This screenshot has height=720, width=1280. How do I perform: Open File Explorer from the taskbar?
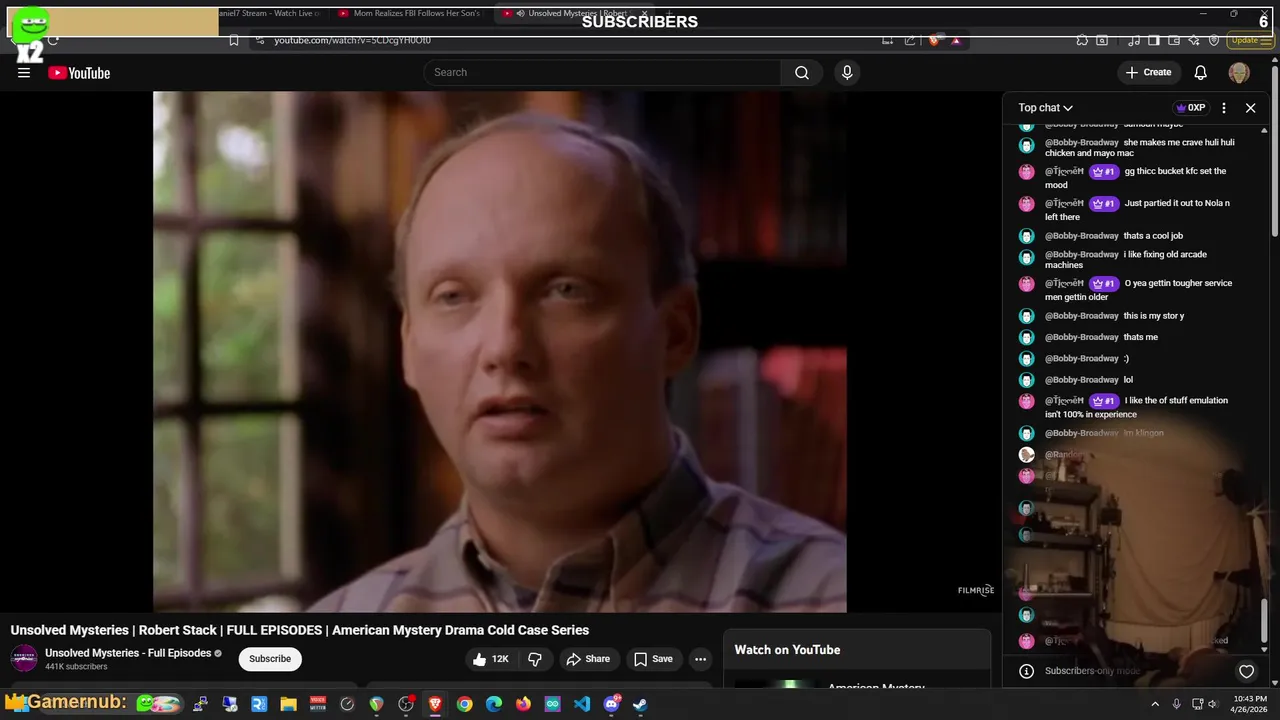[288, 704]
